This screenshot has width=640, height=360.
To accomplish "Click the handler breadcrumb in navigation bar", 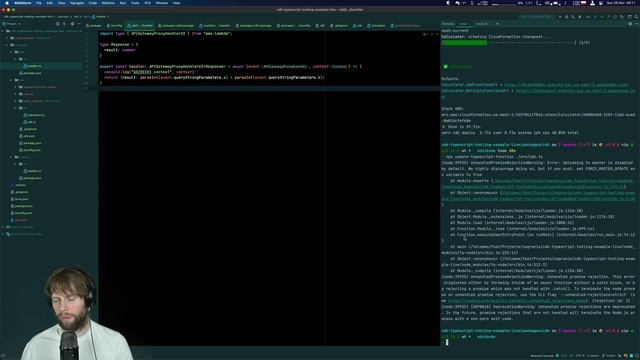I will coord(100,17).
